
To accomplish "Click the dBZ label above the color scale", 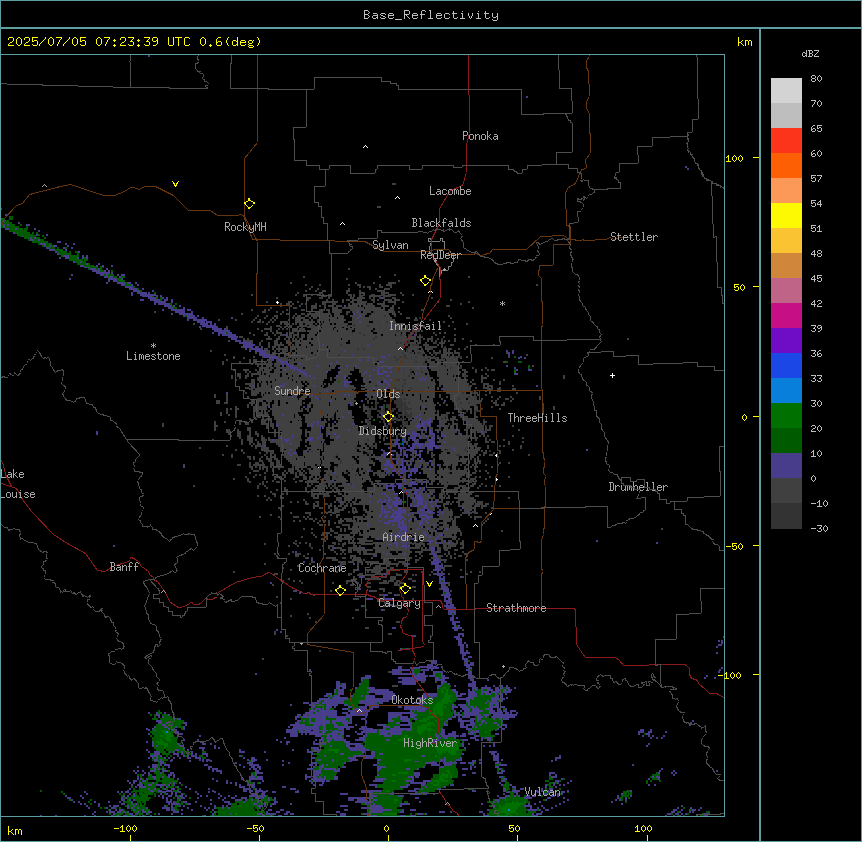I will (x=810, y=54).
